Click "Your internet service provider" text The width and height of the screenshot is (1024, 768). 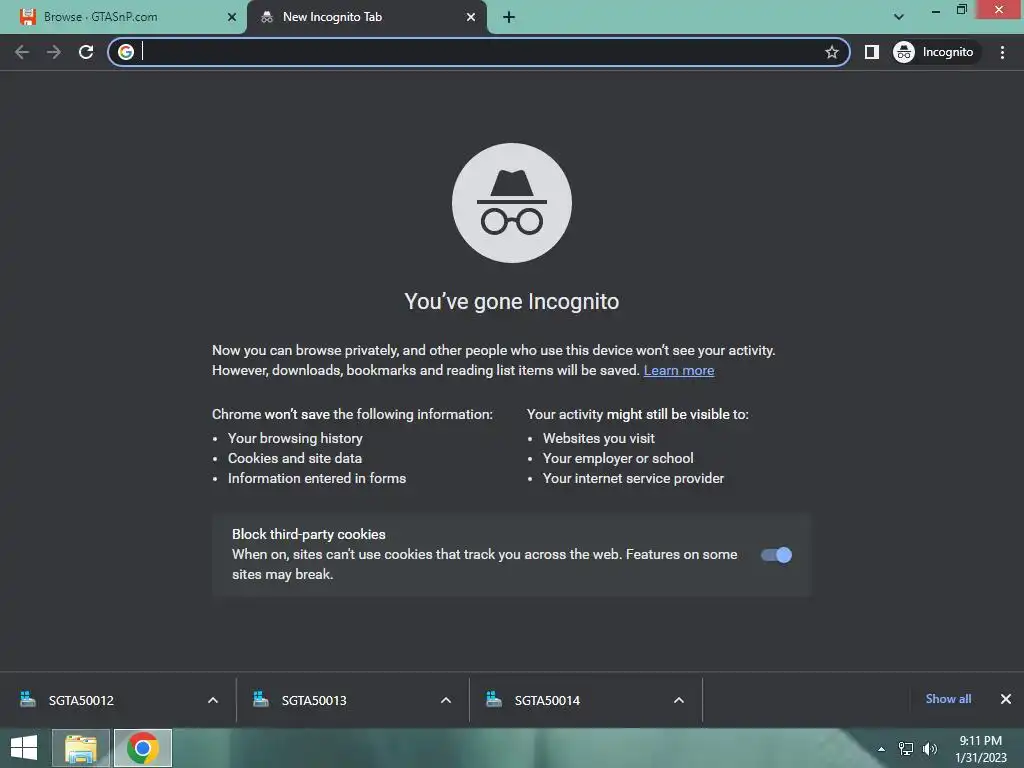633,479
